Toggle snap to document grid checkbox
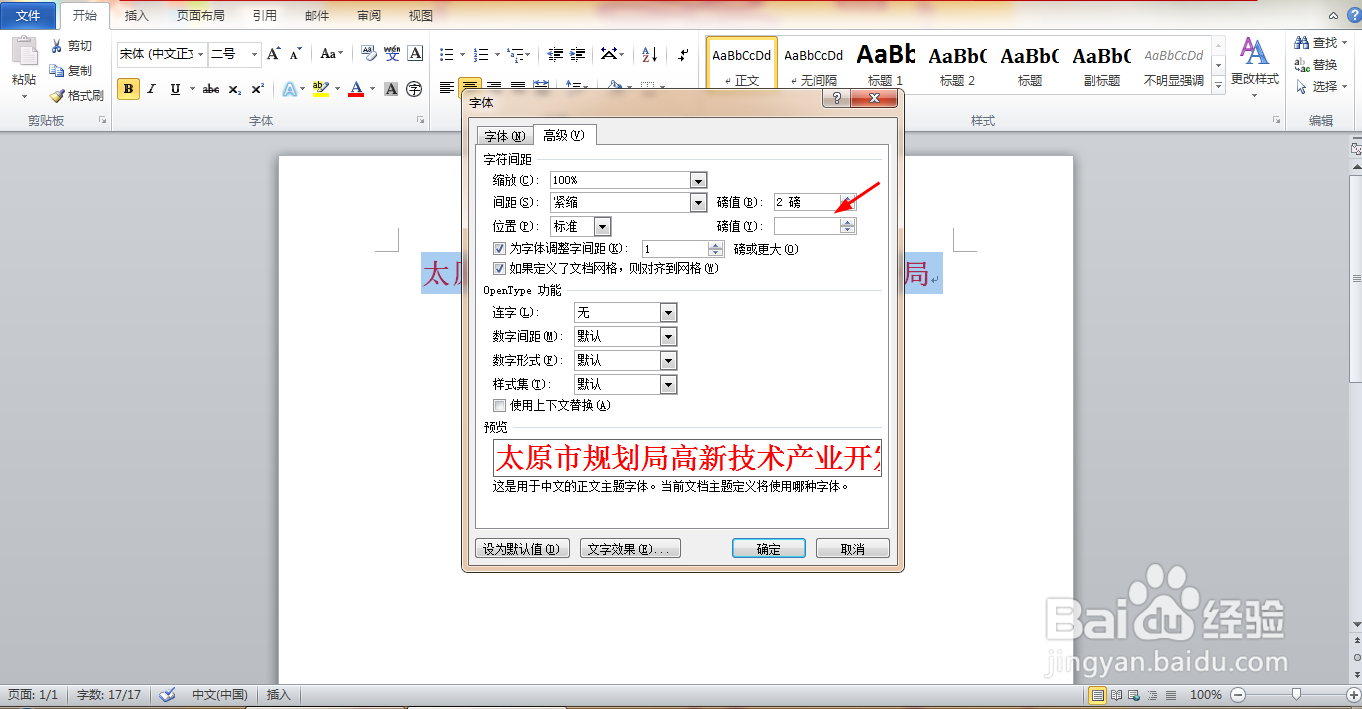1362x709 pixels. tap(500, 268)
